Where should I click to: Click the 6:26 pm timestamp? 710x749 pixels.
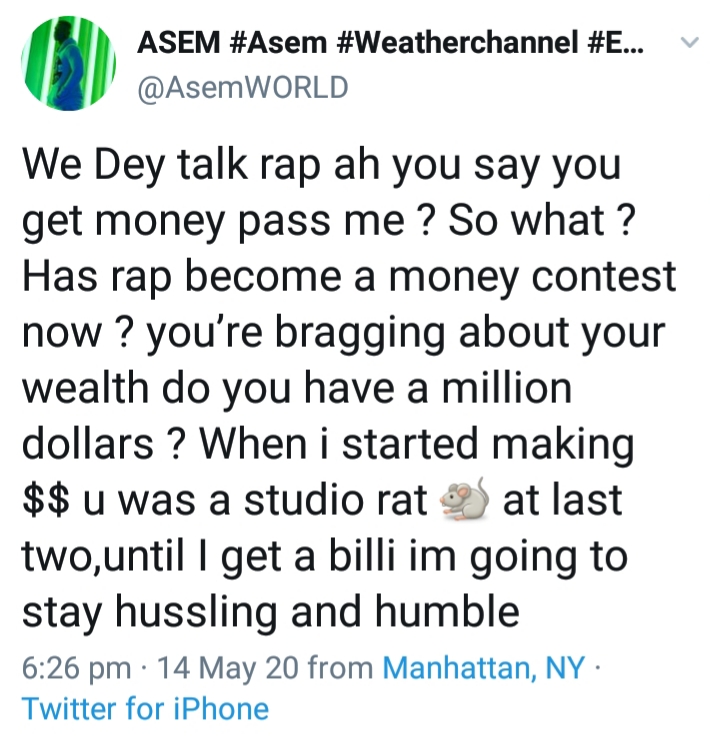[76, 668]
